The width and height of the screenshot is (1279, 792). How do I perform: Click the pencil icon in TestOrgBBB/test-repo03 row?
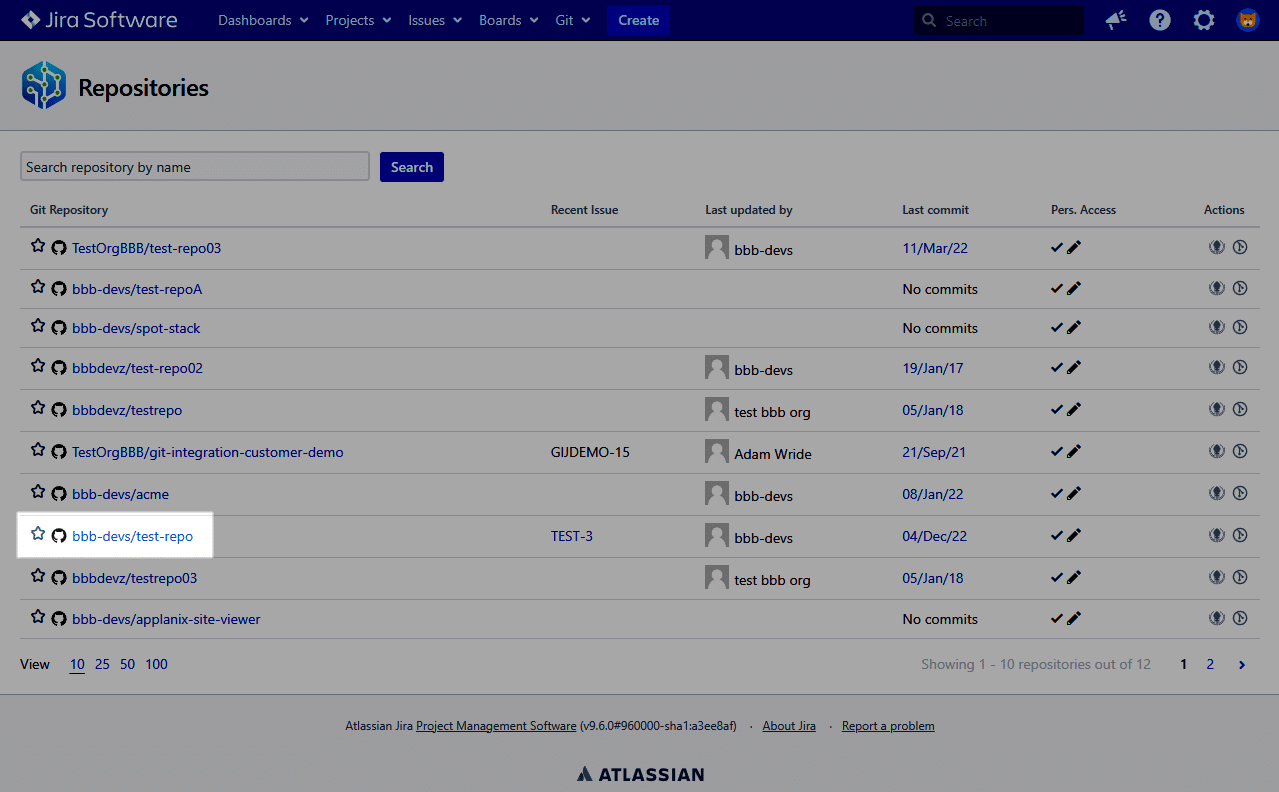click(x=1074, y=248)
